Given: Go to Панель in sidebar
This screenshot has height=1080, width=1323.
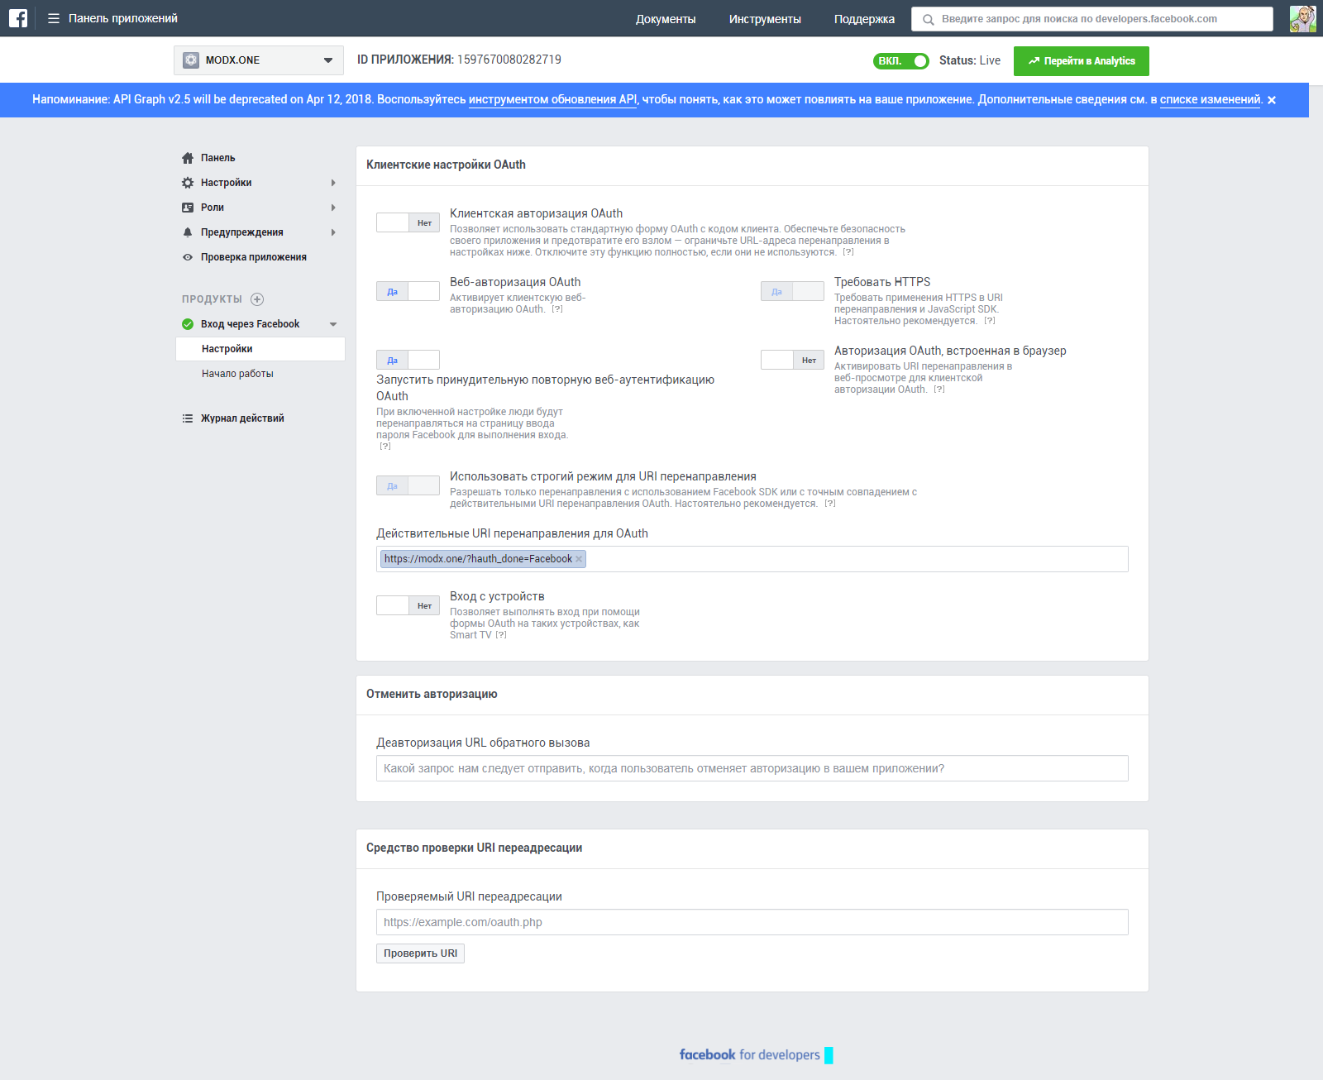Looking at the screenshot, I should (218, 158).
